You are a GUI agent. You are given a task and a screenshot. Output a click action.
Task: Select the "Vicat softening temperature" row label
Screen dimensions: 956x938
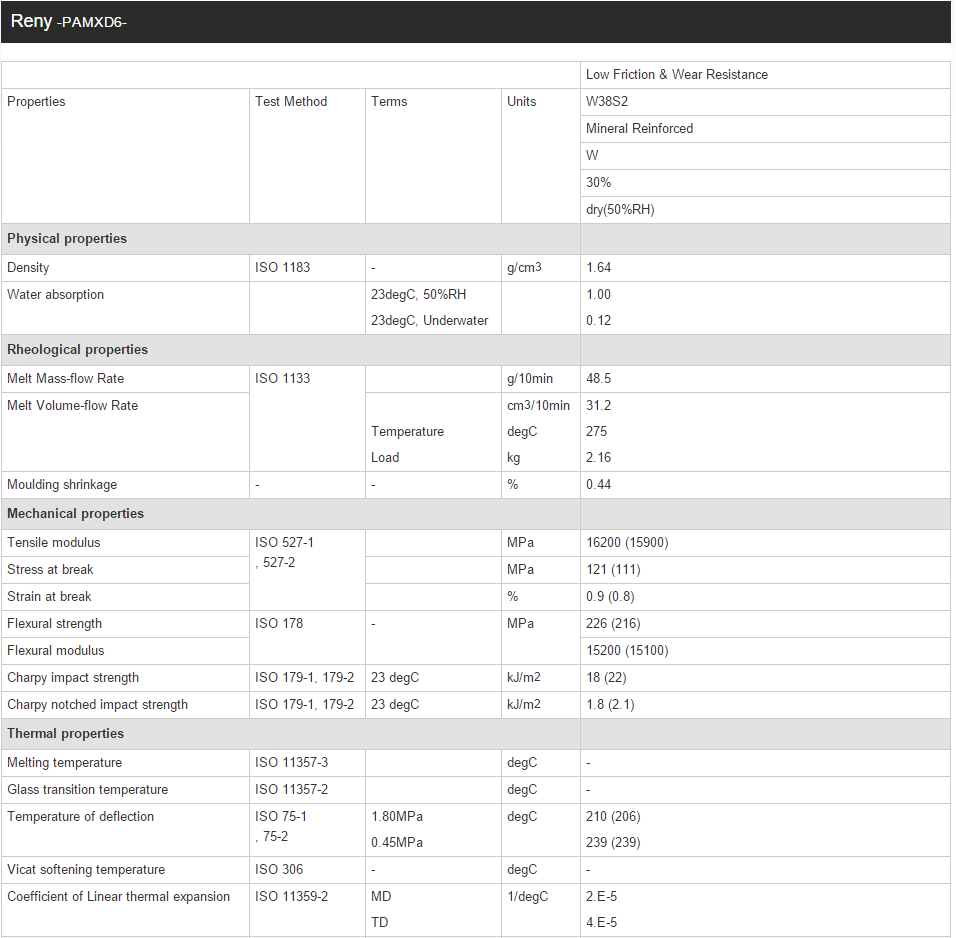(x=86, y=870)
